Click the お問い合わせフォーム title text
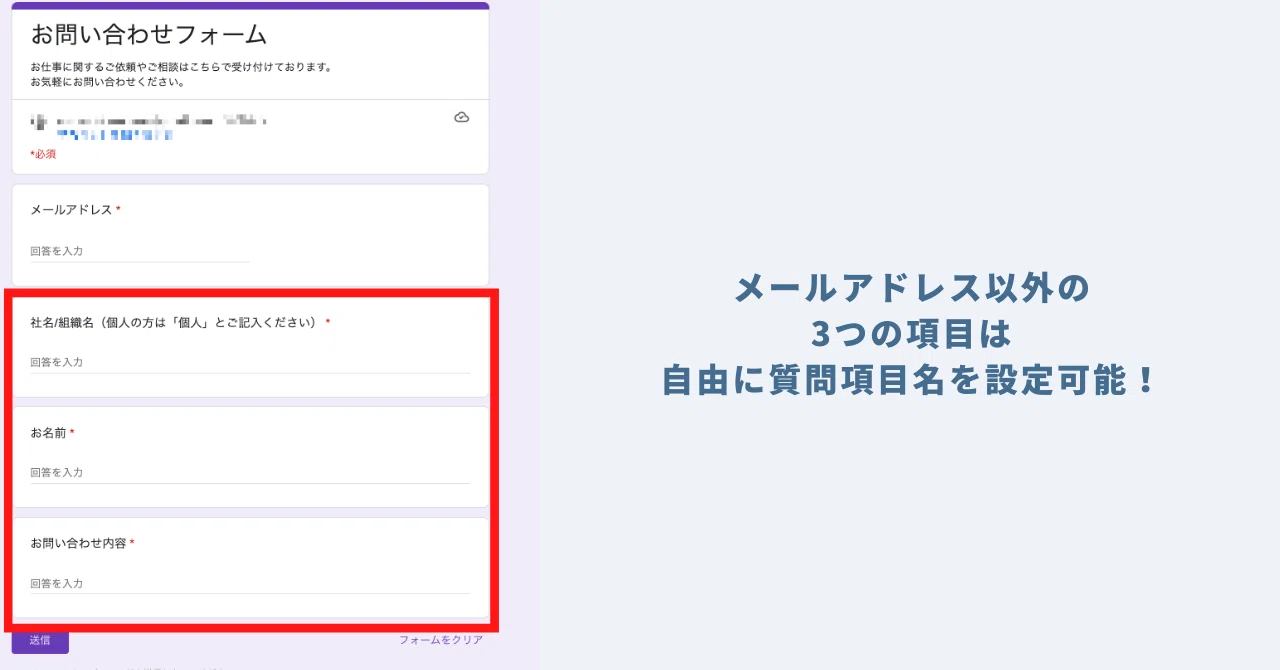The height and width of the screenshot is (670, 1280). pos(149,35)
